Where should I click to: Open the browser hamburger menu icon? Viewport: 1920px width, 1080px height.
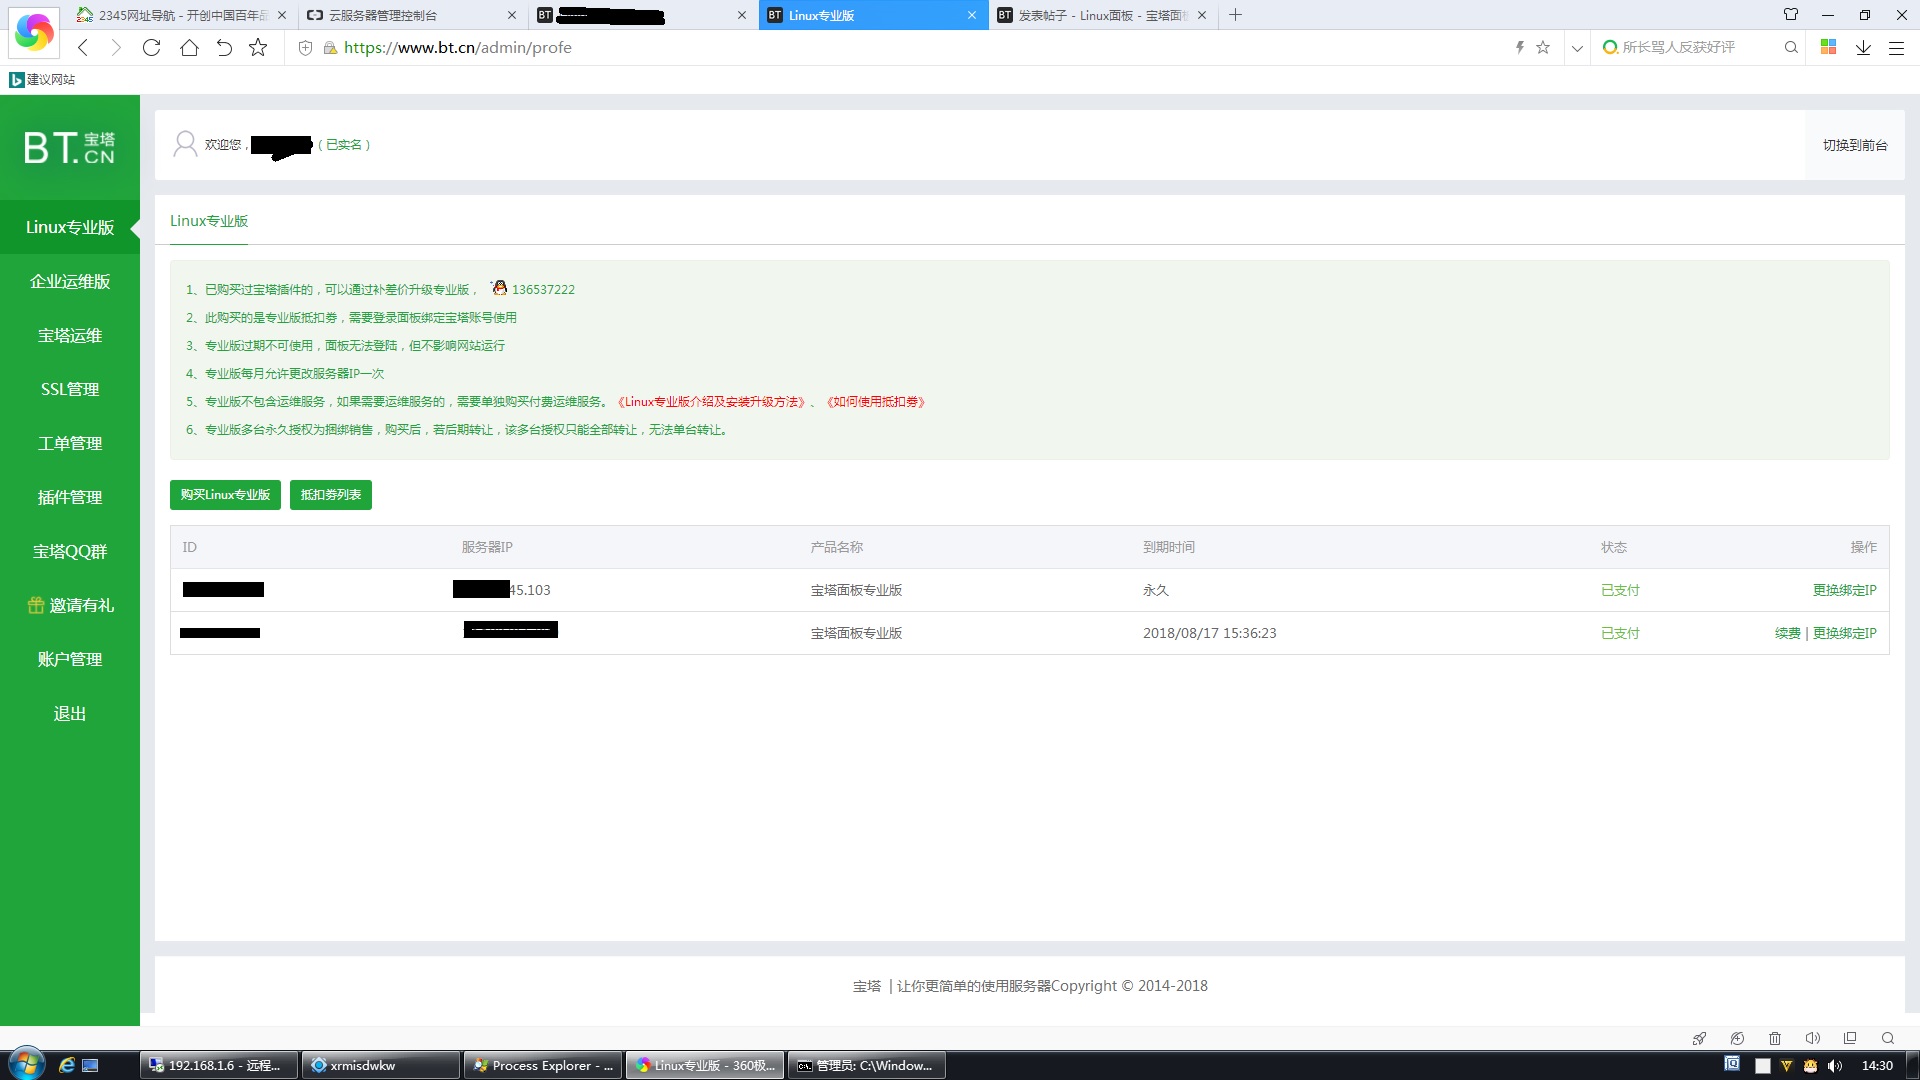[1896, 47]
